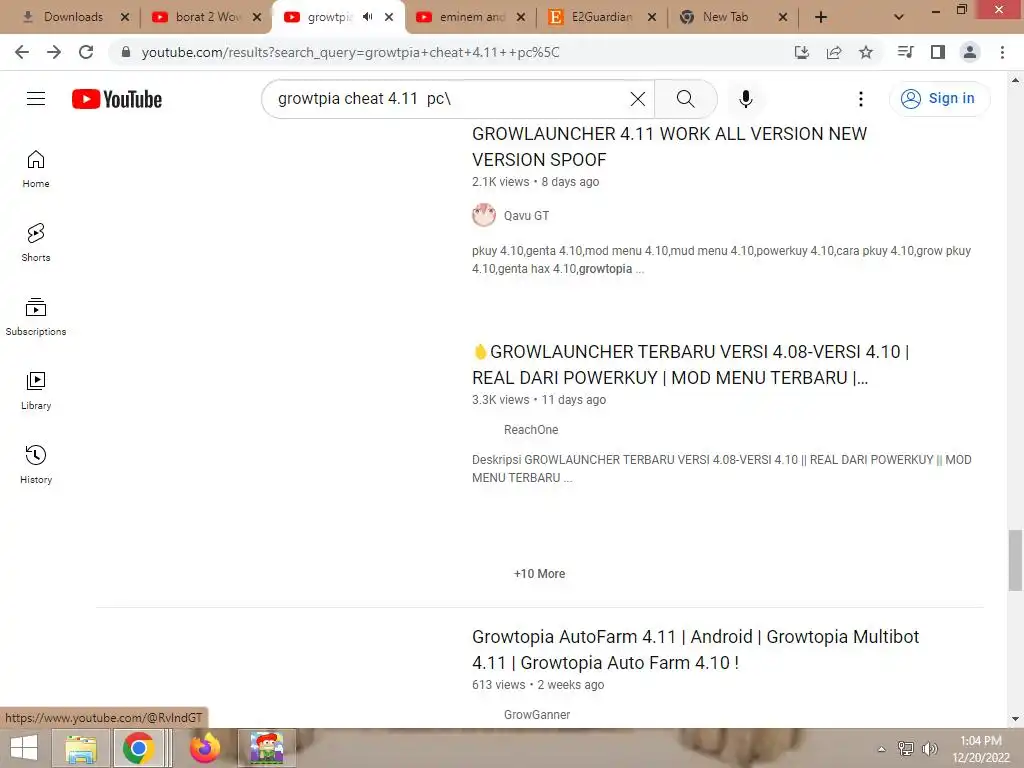The height and width of the screenshot is (768, 1024).
Task: Click the '2.1K views • 8 days ago' text
Action: pos(536,182)
